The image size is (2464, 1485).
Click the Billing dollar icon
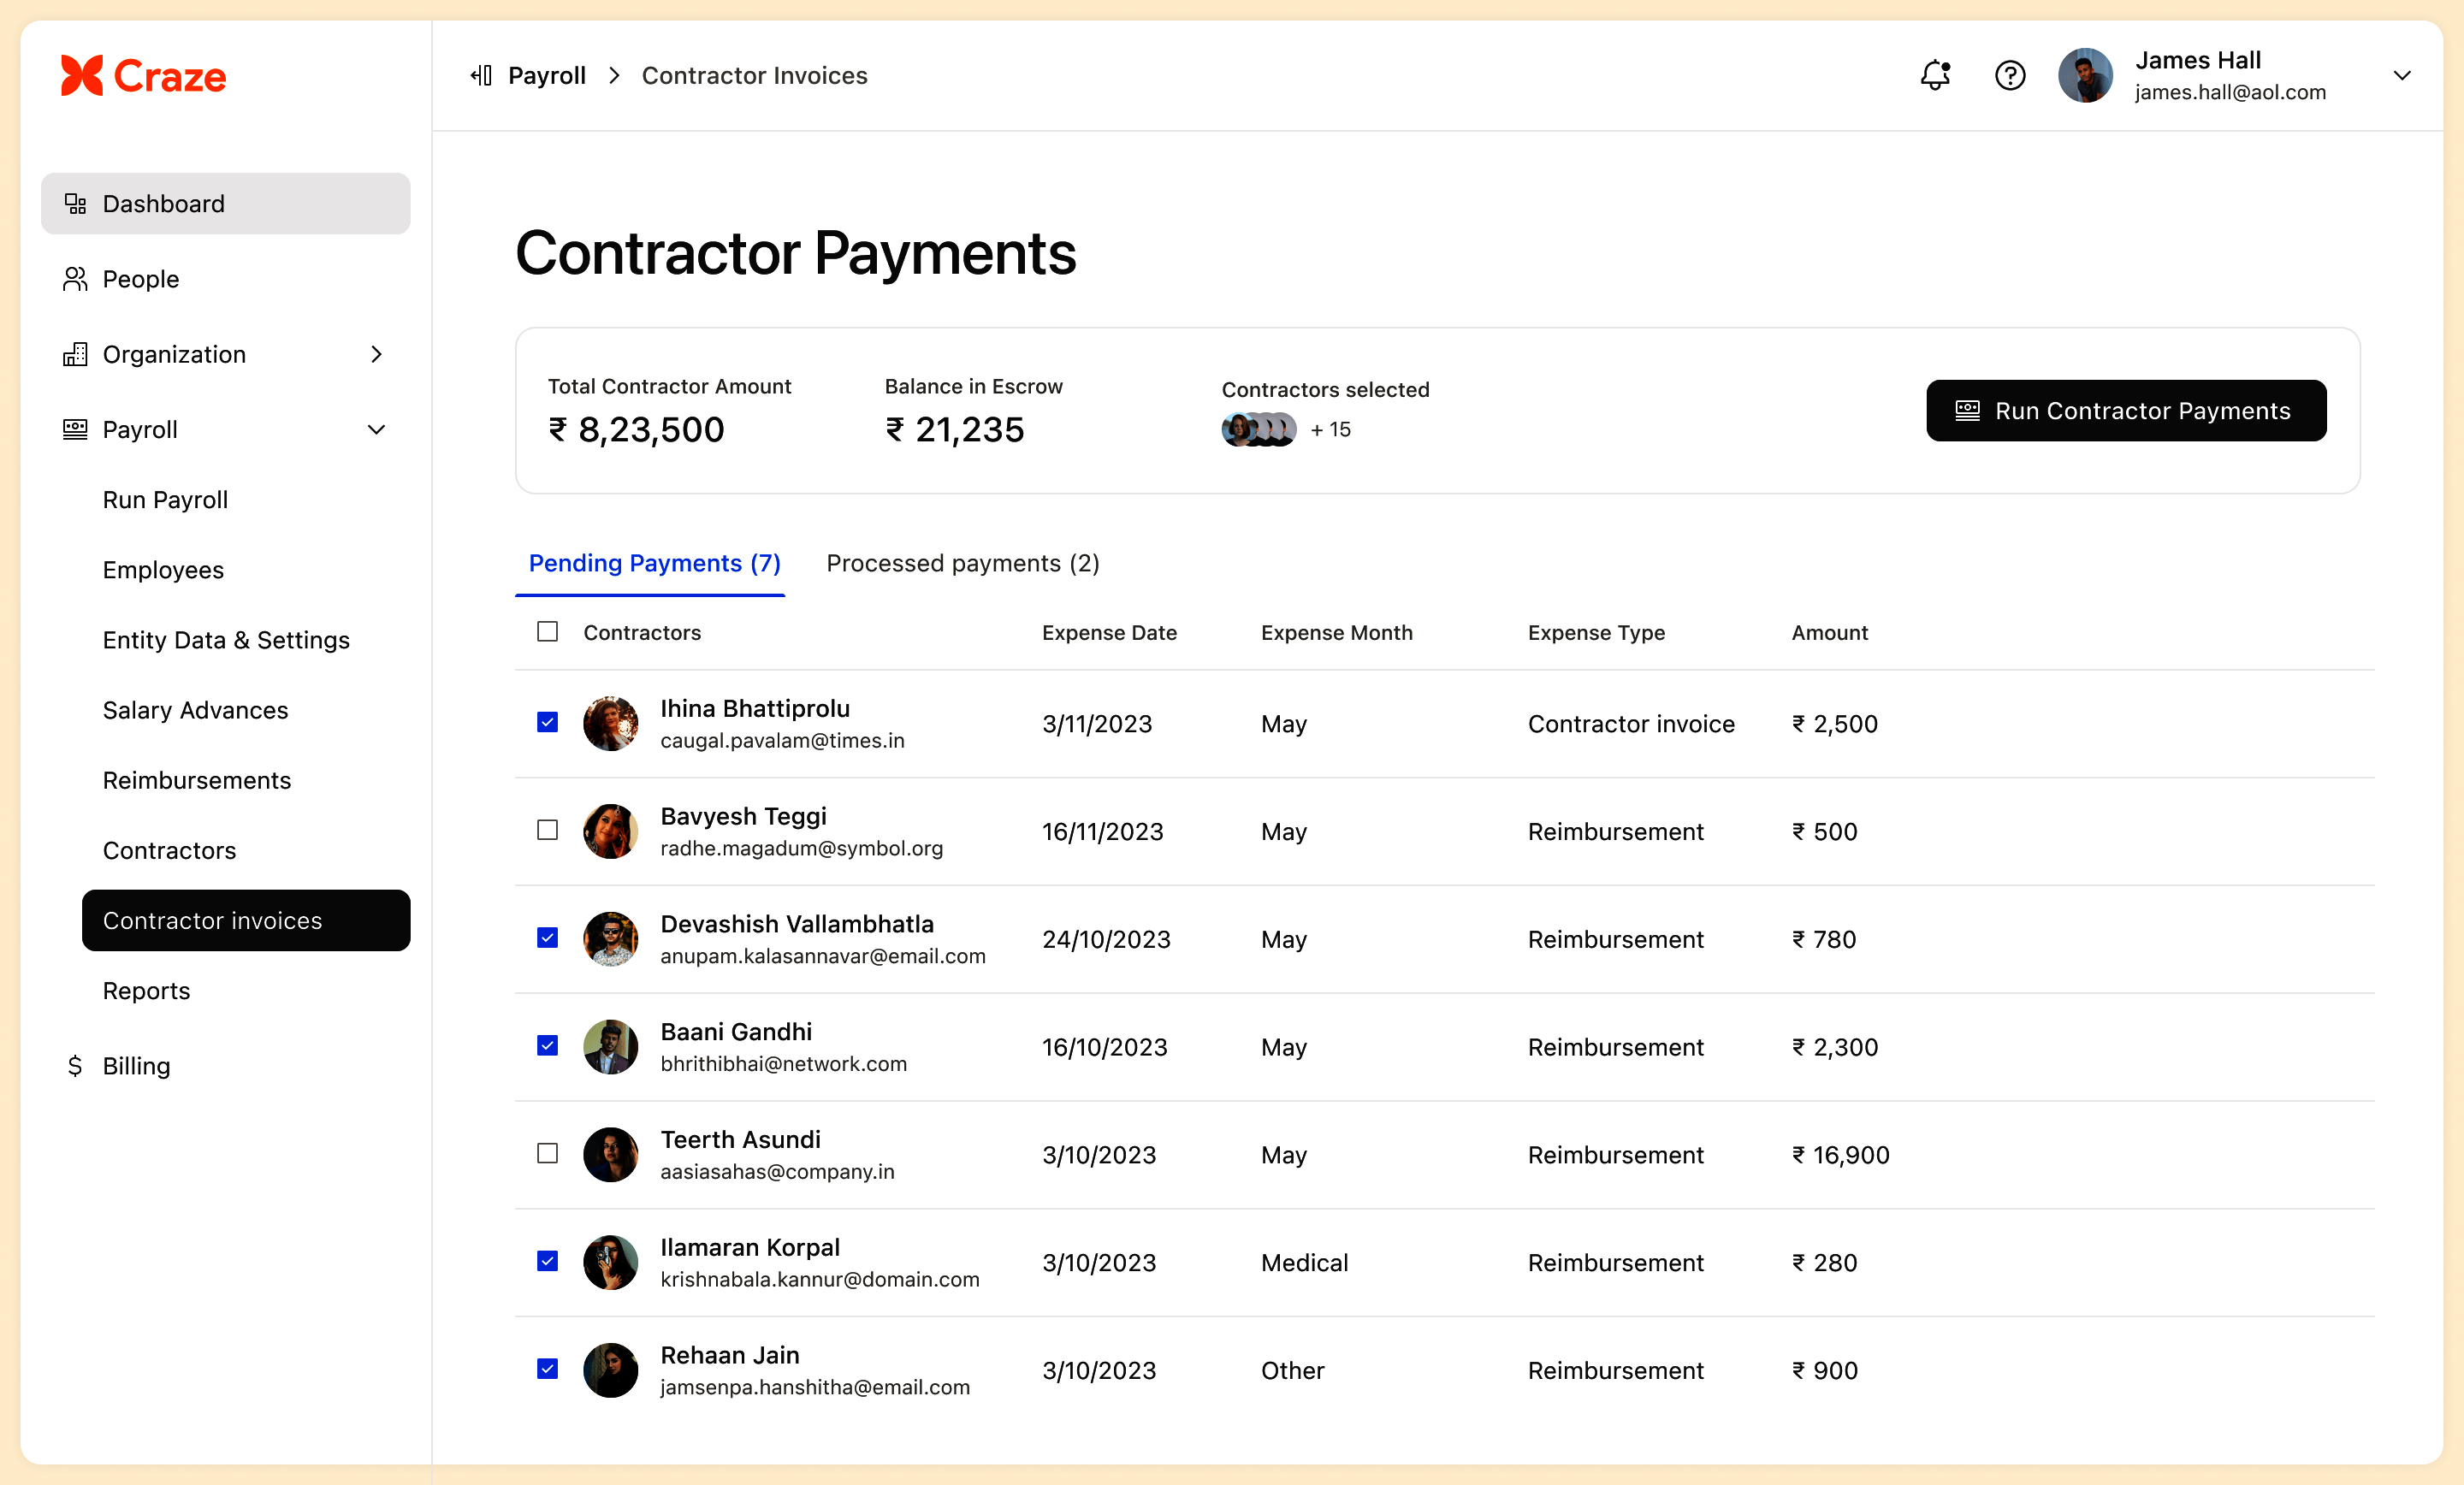click(x=75, y=1066)
